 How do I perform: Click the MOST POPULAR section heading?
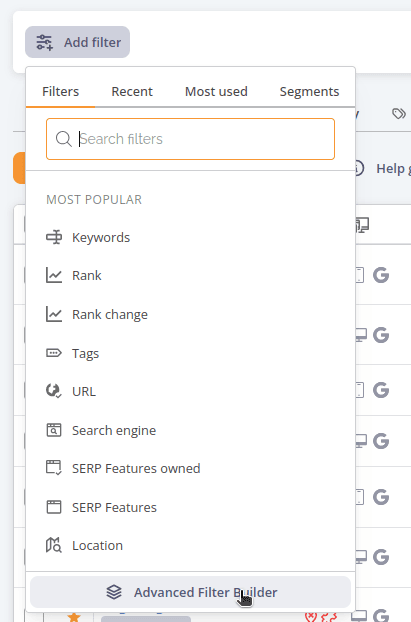point(94,200)
